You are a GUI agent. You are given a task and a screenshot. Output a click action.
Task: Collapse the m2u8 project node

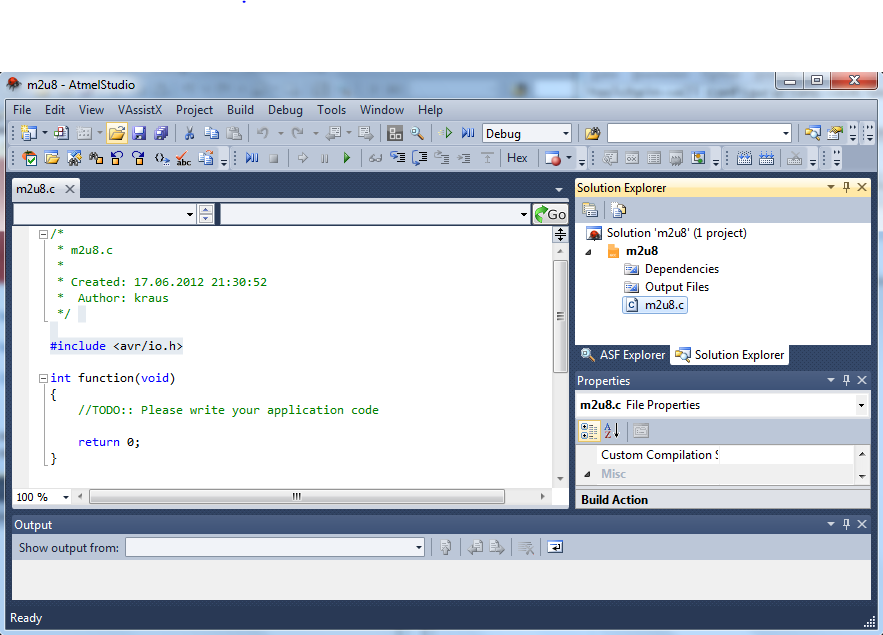pyautogui.click(x=588, y=252)
